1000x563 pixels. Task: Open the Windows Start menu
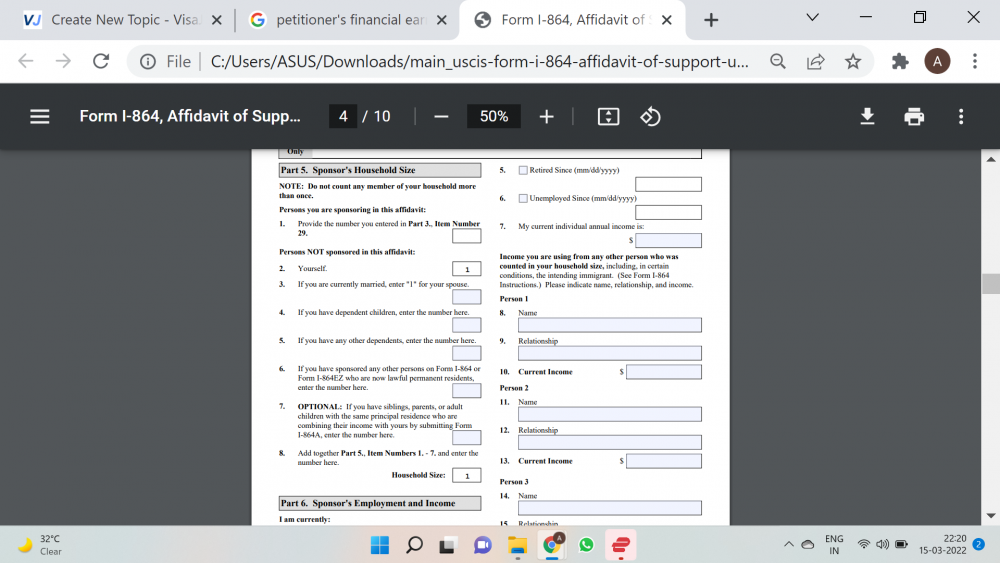point(379,545)
